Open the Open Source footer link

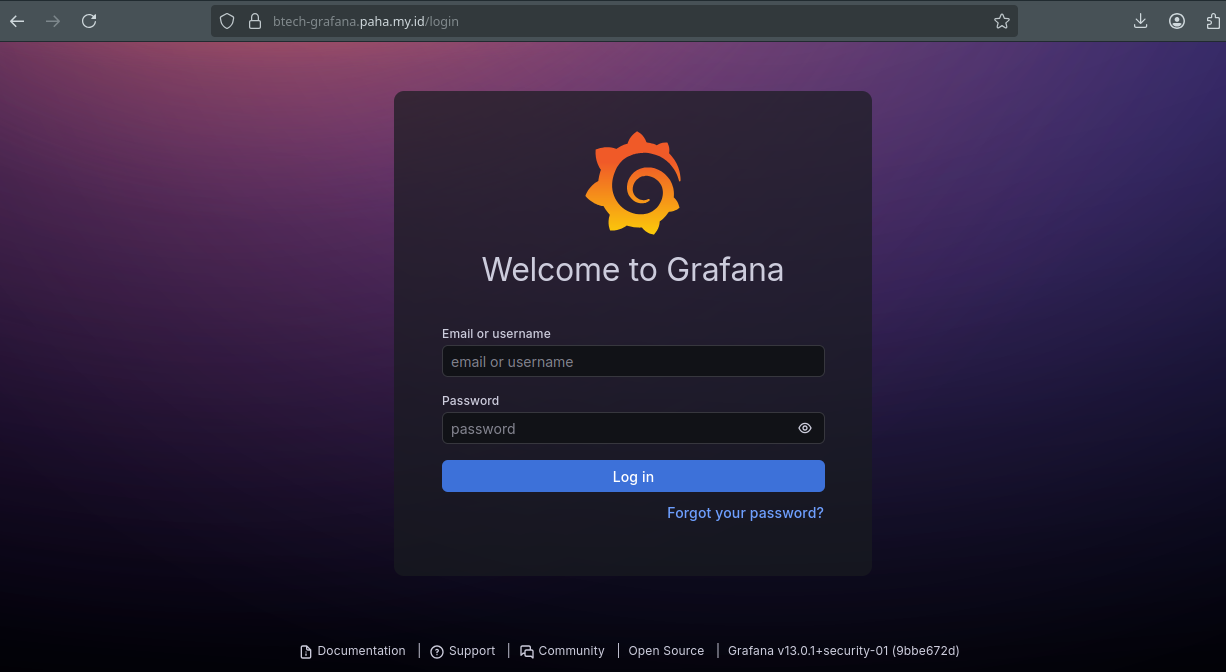(666, 651)
